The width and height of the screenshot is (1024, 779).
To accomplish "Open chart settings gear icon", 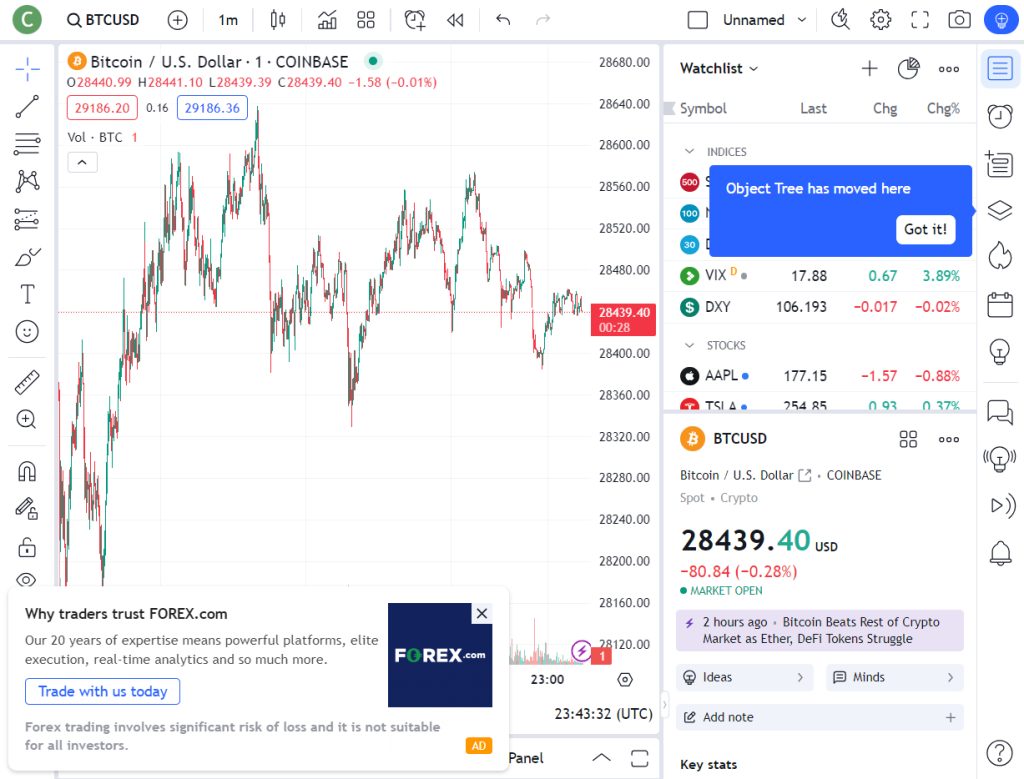I will tap(880, 20).
